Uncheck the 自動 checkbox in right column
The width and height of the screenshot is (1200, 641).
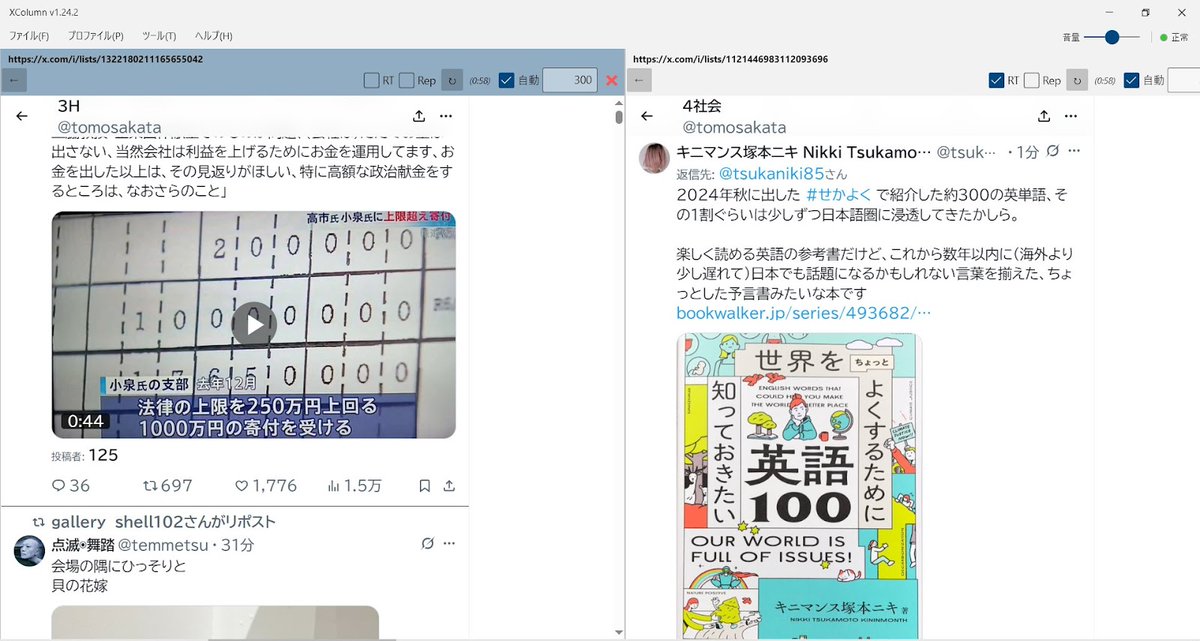(x=1131, y=80)
